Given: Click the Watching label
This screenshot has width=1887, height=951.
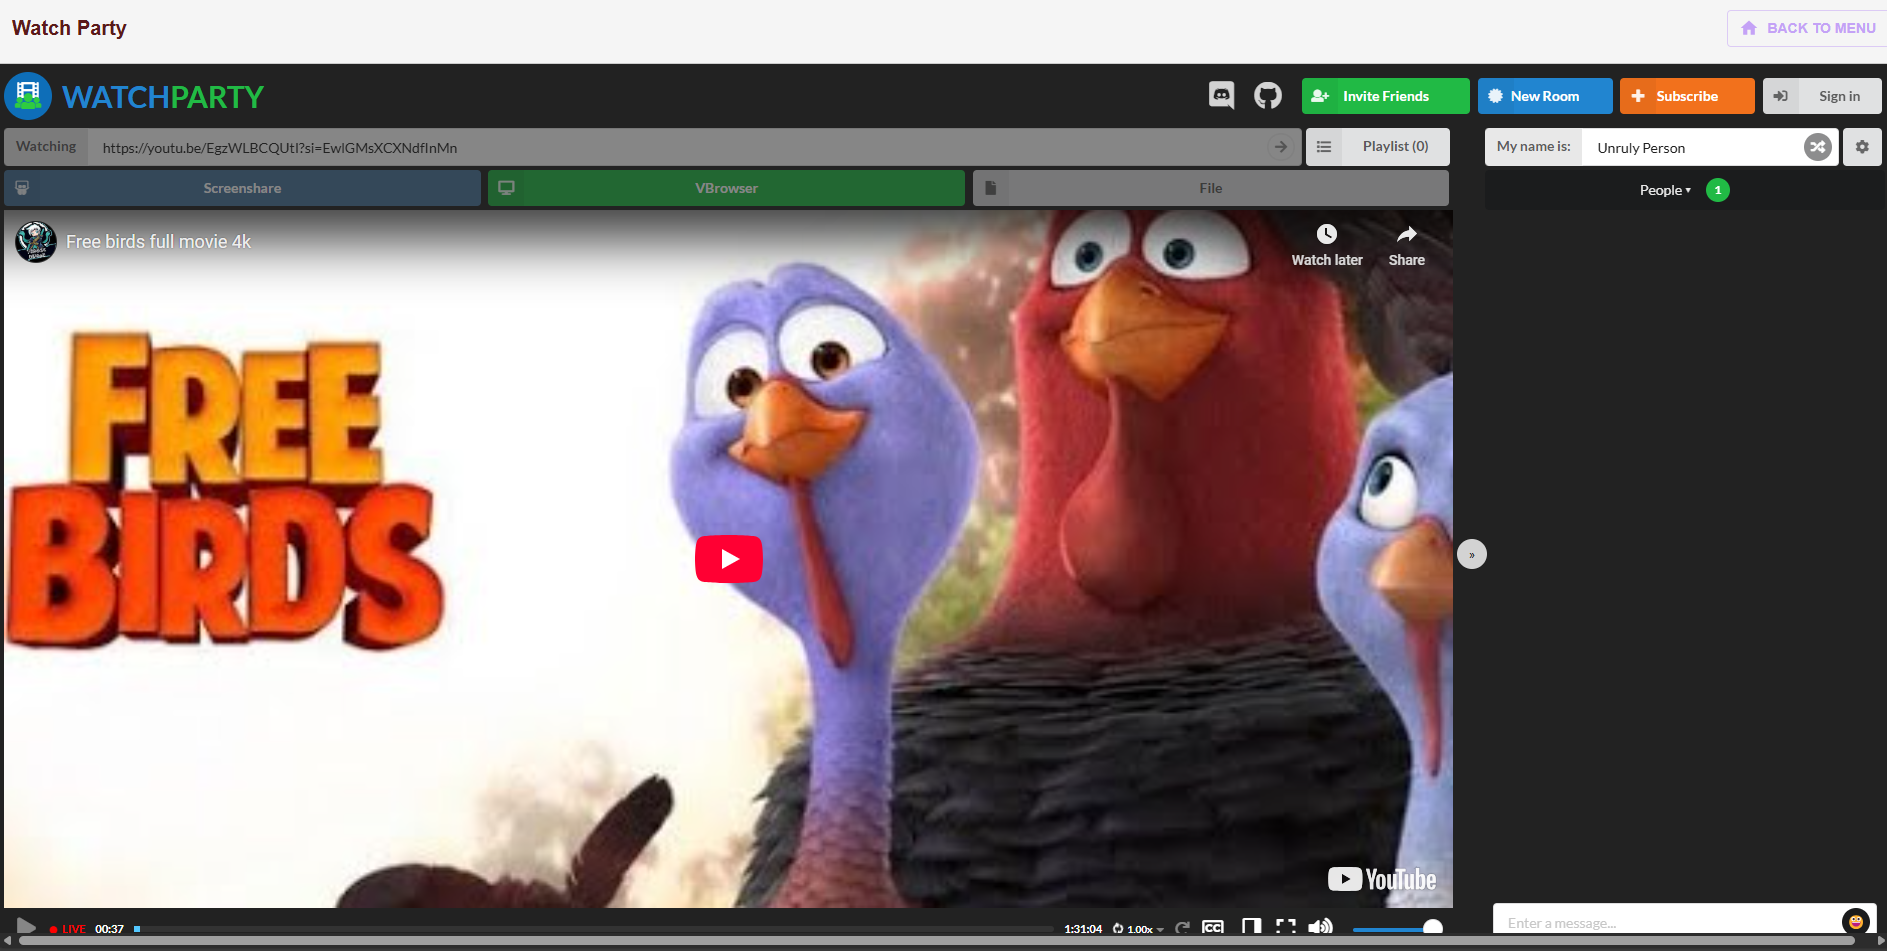Looking at the screenshot, I should [46, 146].
